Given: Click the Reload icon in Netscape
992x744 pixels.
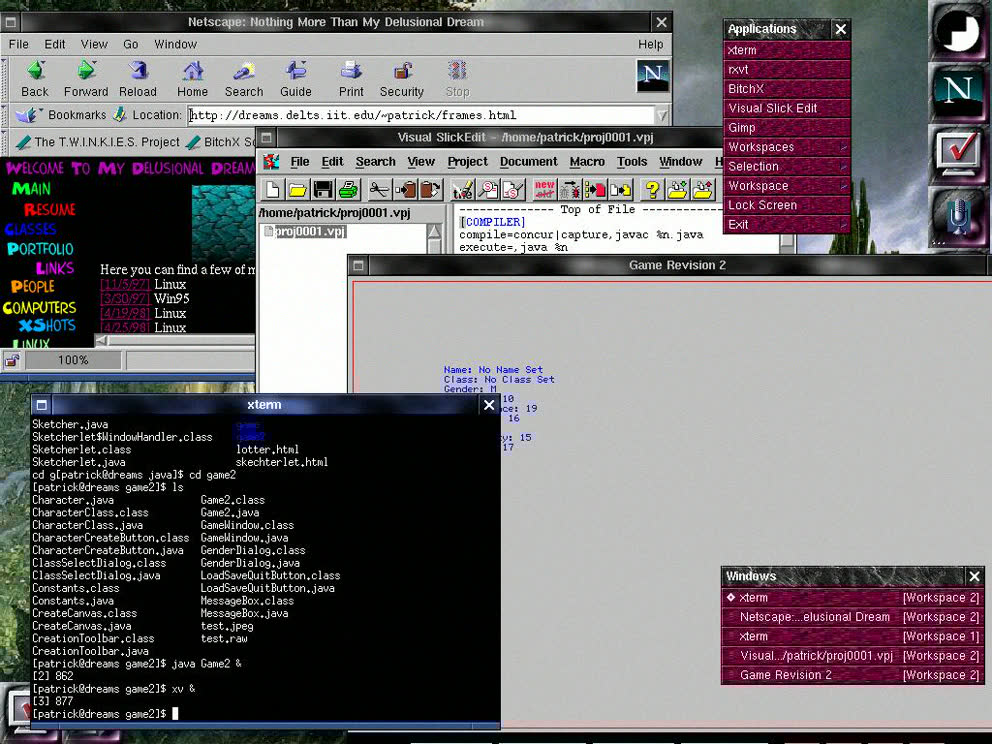Looking at the screenshot, I should 138,70.
